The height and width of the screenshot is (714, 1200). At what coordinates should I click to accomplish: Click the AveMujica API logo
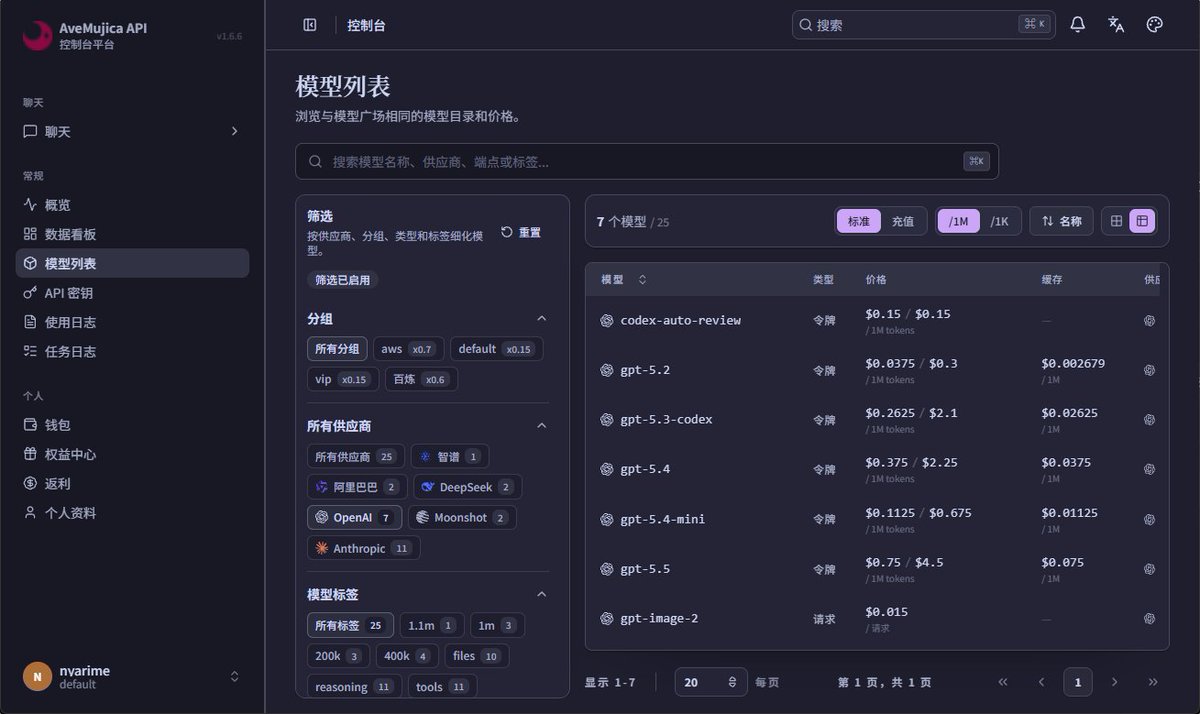coord(37,36)
